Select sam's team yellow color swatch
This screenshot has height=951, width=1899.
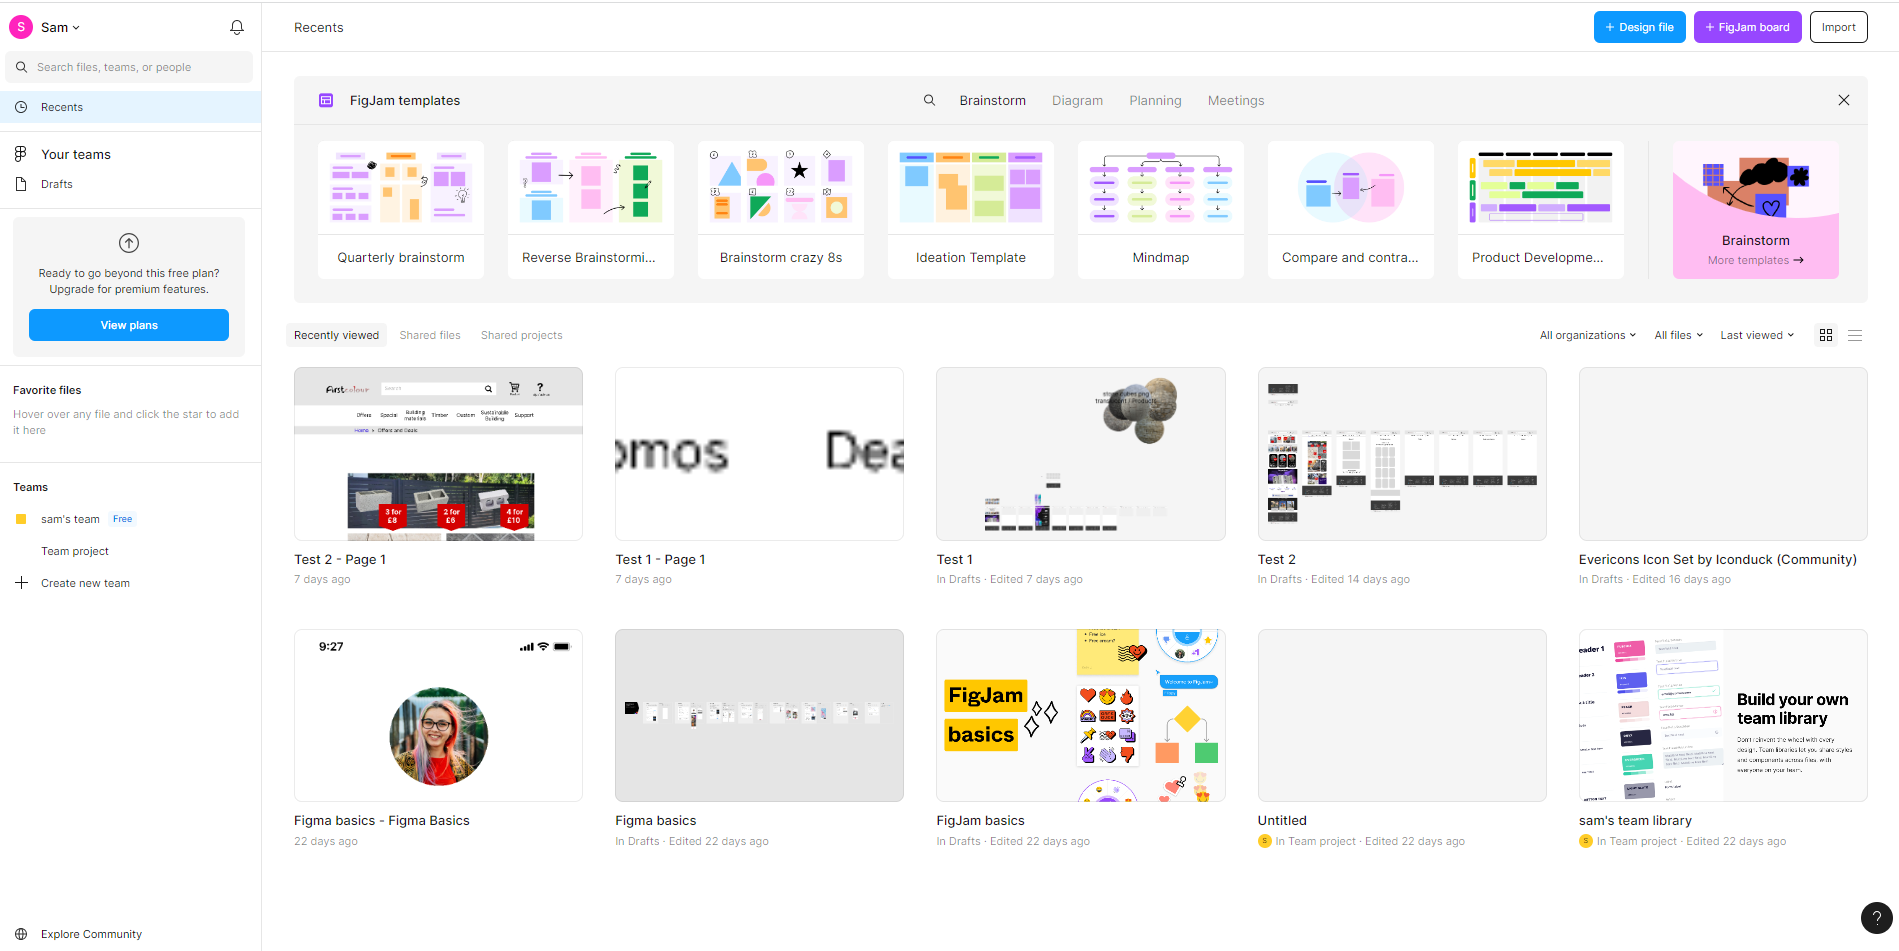pos(21,519)
